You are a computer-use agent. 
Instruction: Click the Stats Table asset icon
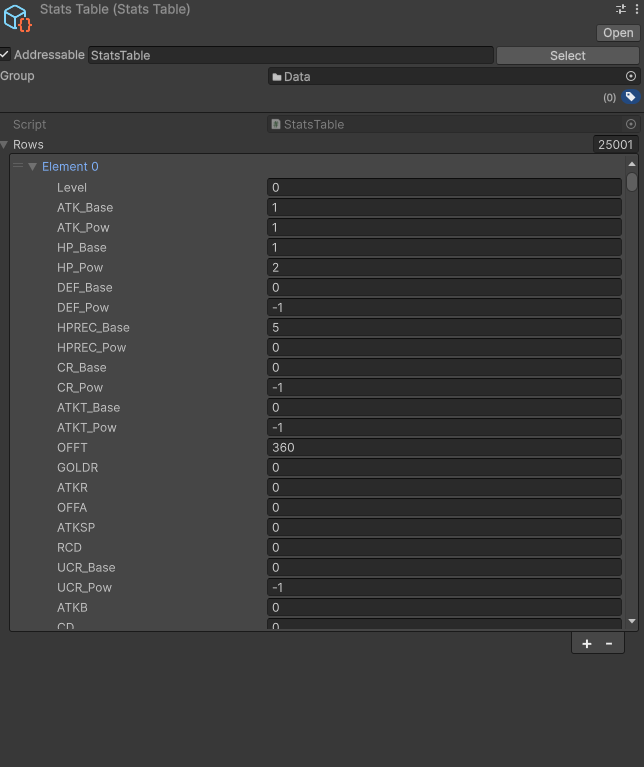click(x=17, y=18)
